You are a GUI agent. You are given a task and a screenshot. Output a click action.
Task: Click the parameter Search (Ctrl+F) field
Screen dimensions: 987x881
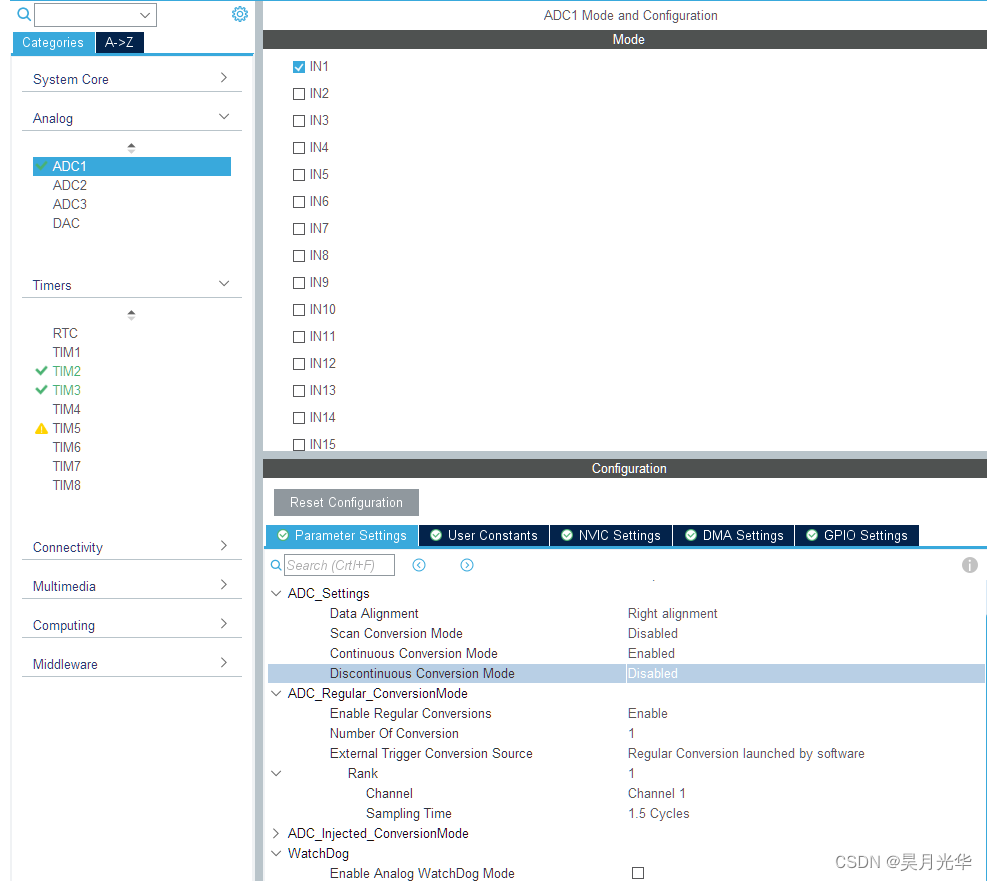point(339,565)
